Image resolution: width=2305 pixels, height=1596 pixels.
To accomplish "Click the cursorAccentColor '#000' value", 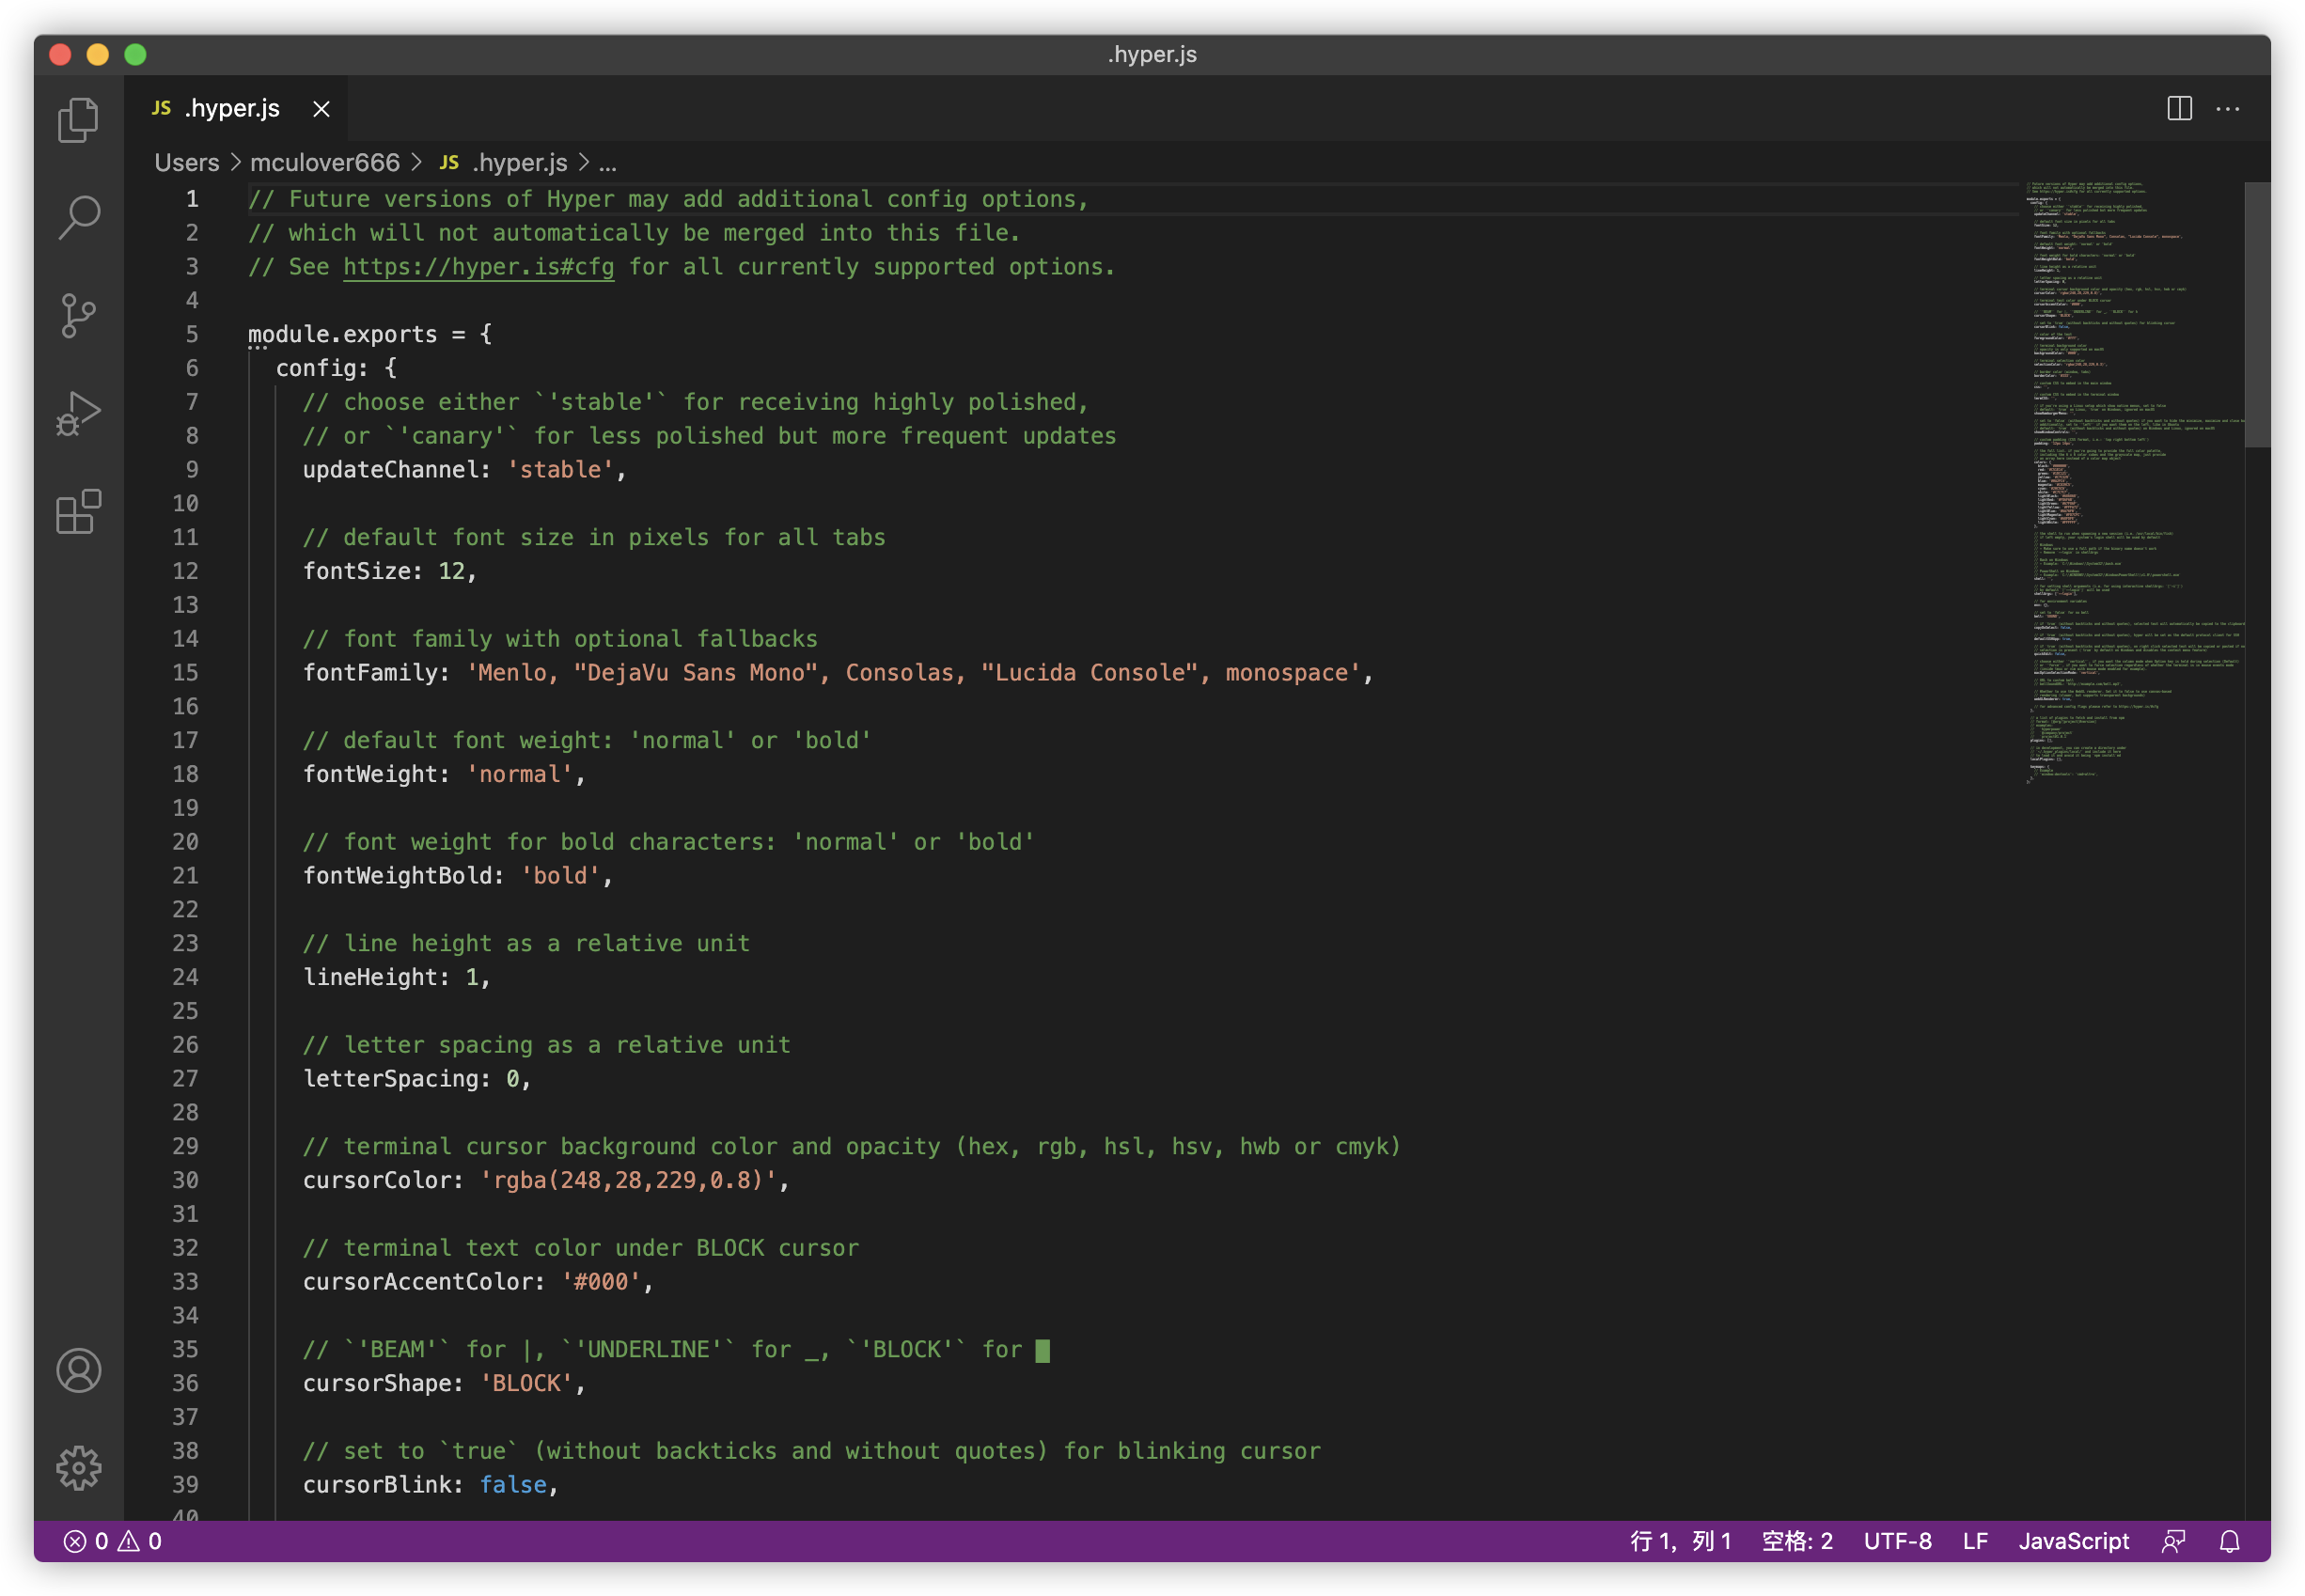I will [601, 1282].
